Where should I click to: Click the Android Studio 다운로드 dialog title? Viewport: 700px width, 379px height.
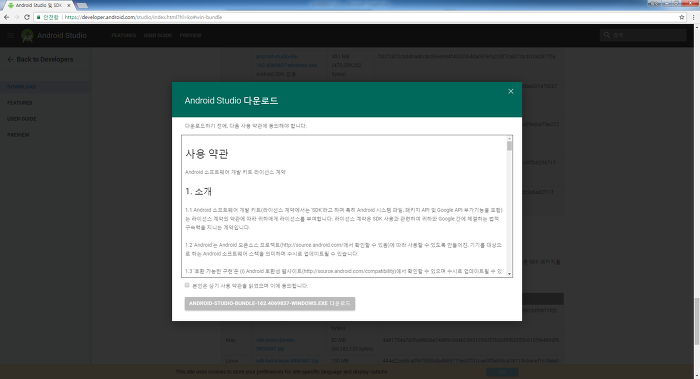(x=231, y=100)
